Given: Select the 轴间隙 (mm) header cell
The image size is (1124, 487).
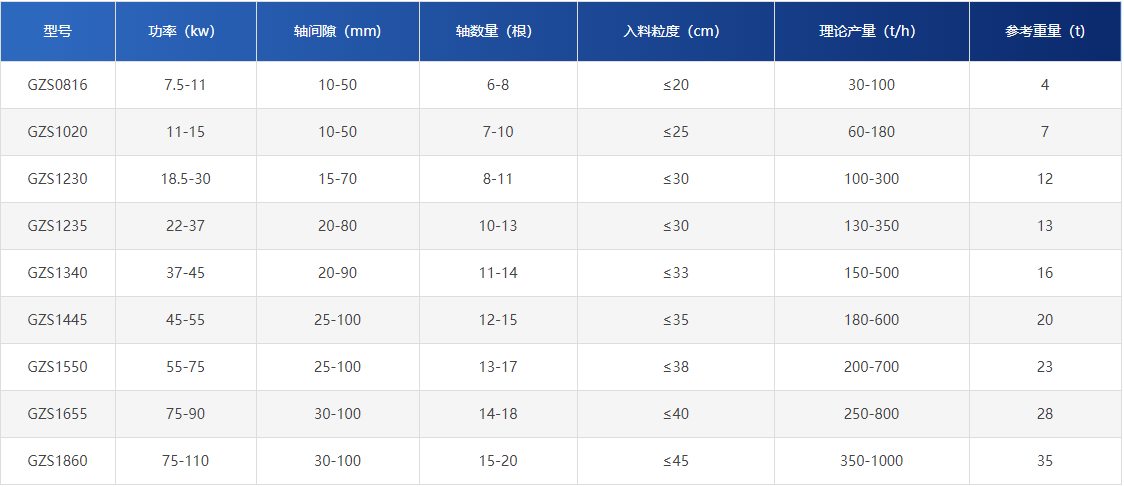Looking at the screenshot, I should (x=338, y=31).
